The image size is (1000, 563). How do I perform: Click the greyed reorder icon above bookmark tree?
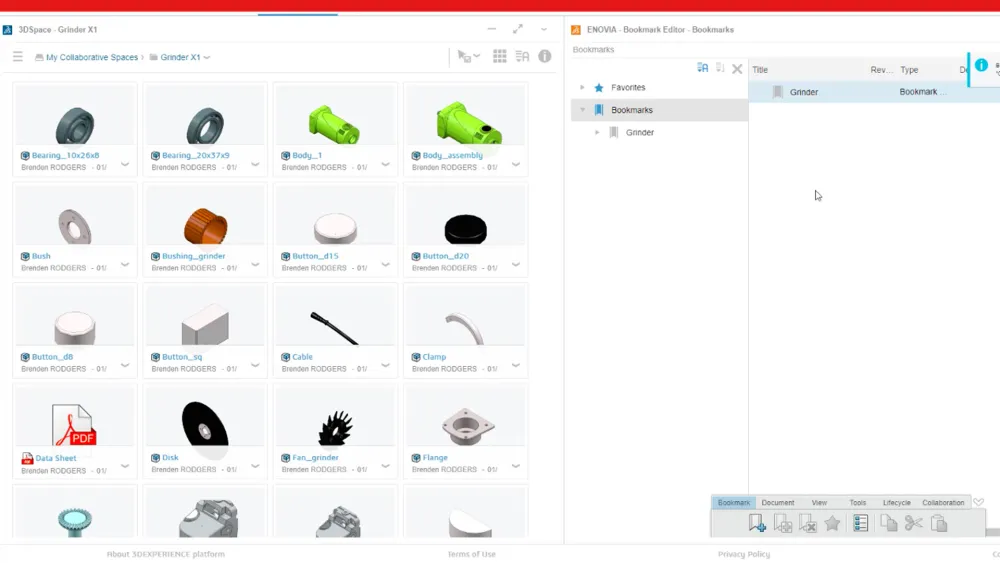pyautogui.click(x=720, y=68)
